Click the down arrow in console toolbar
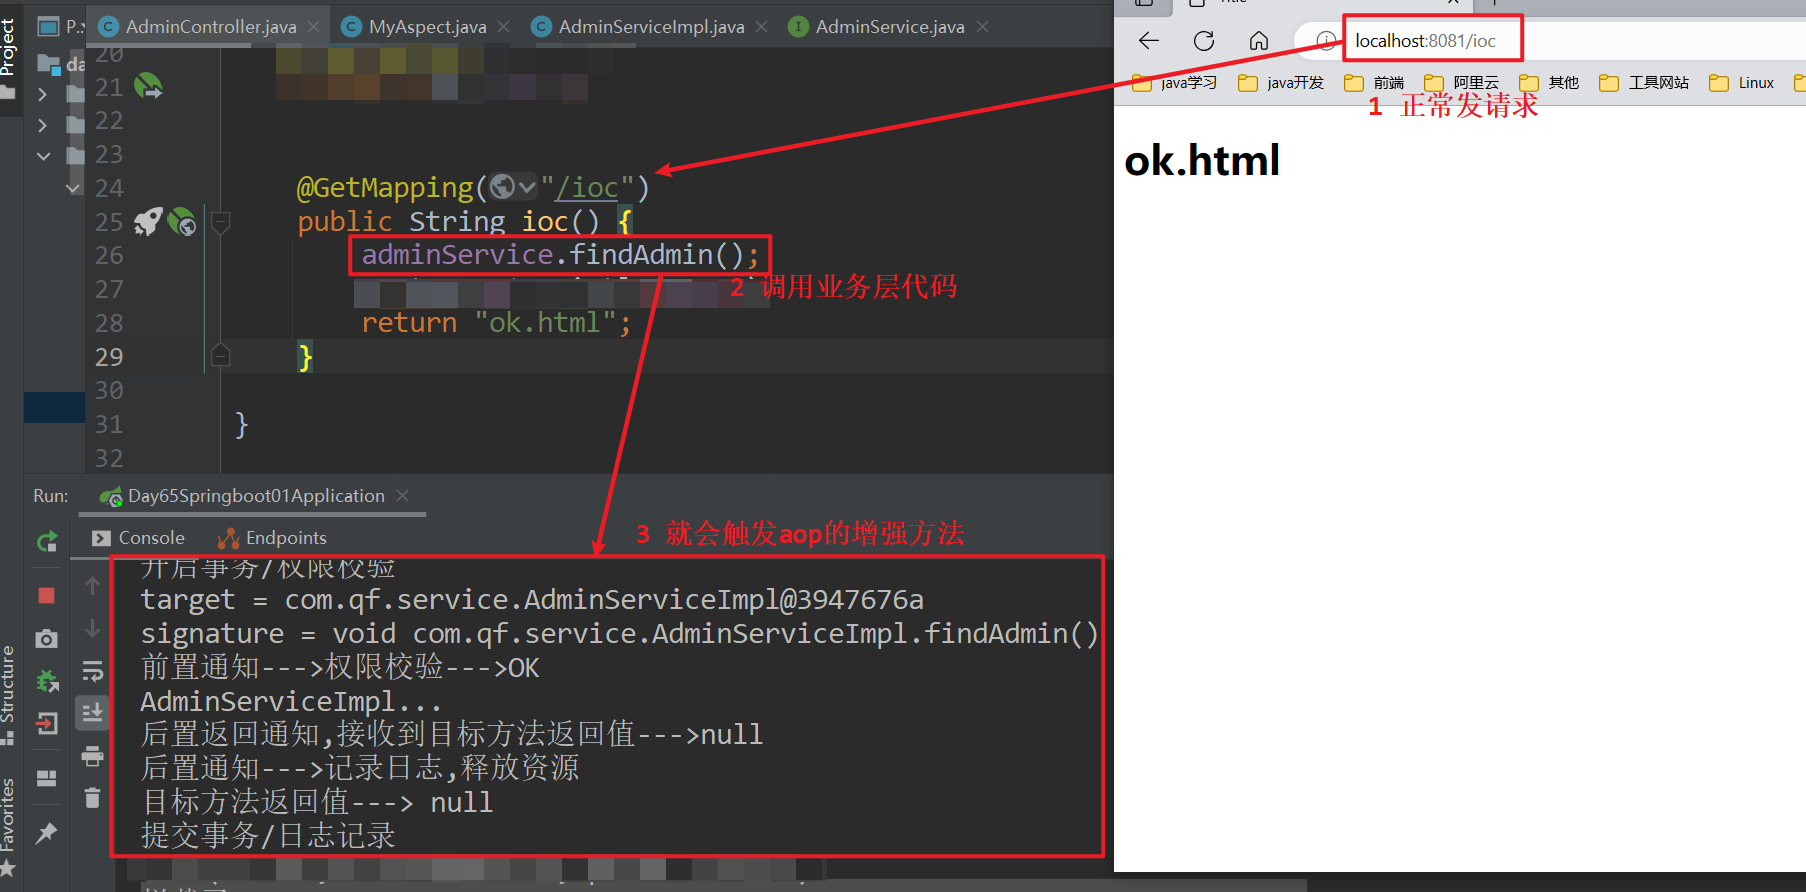 (x=92, y=628)
